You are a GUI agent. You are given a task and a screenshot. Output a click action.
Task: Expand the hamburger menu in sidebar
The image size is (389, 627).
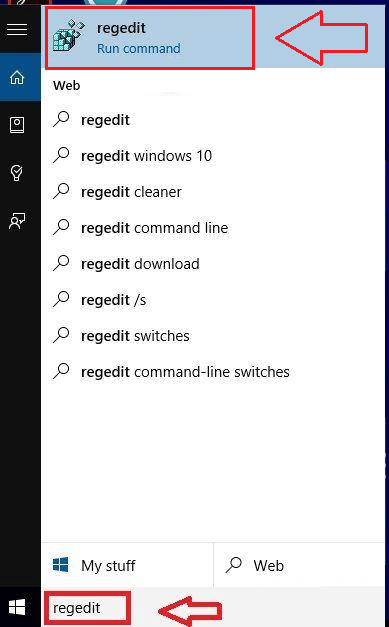(17, 30)
